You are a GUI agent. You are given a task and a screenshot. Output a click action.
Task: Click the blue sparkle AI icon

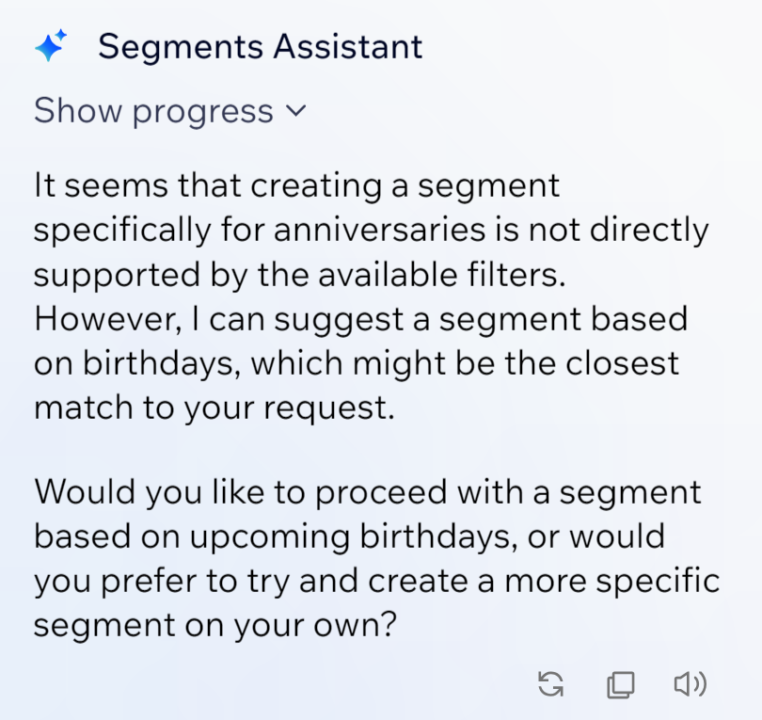click(51, 46)
